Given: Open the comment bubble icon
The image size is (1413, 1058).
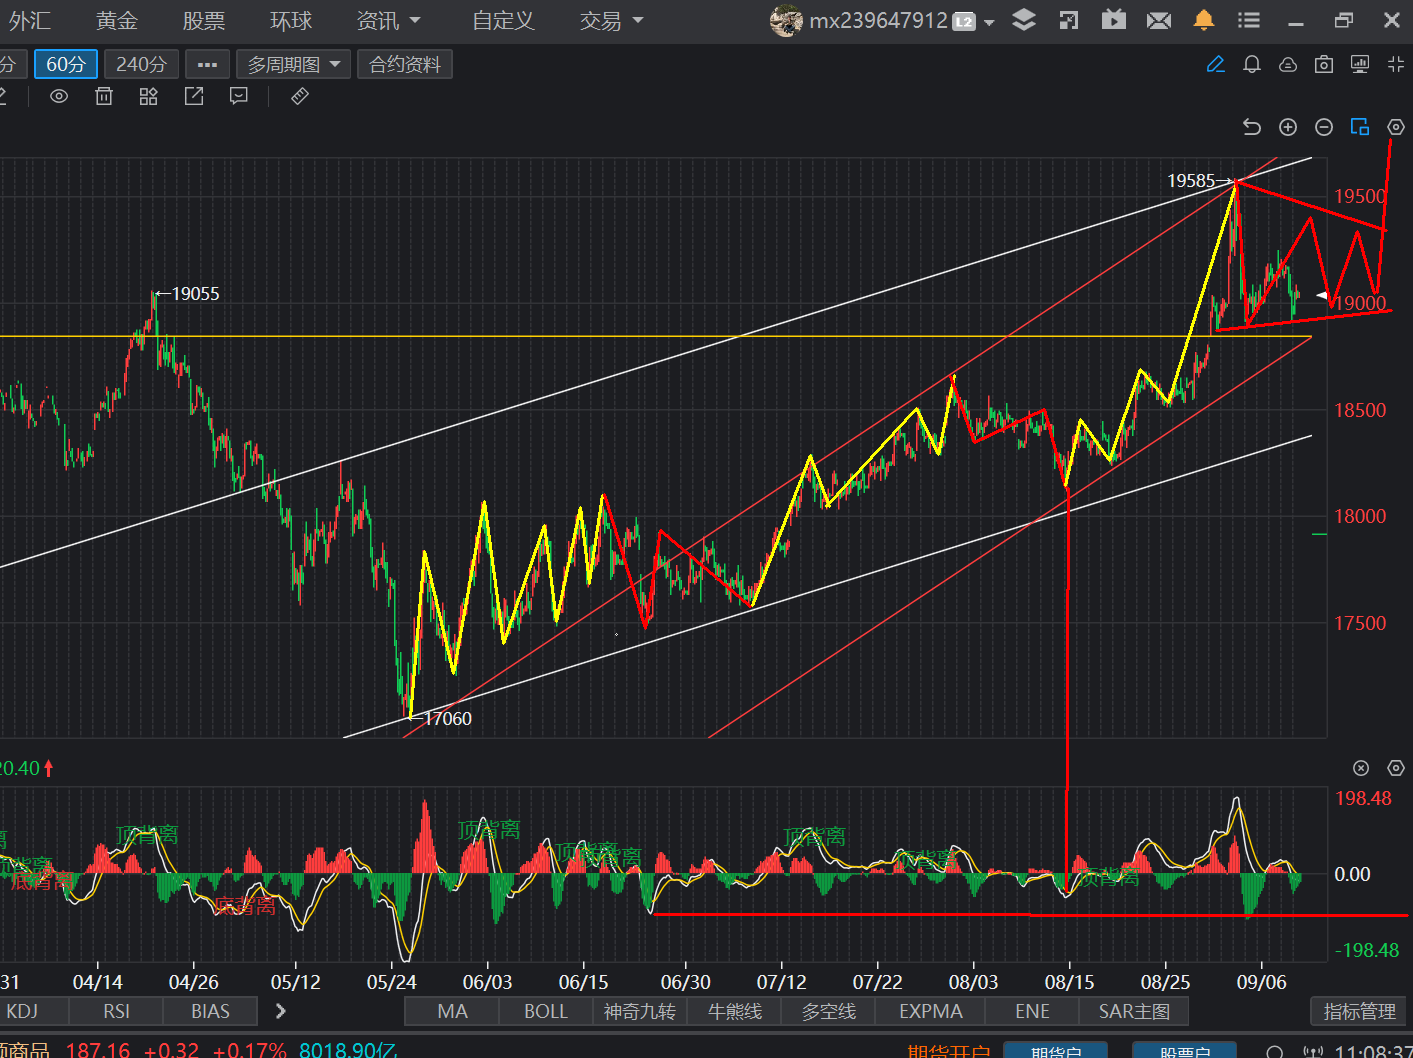Looking at the screenshot, I should tap(239, 96).
